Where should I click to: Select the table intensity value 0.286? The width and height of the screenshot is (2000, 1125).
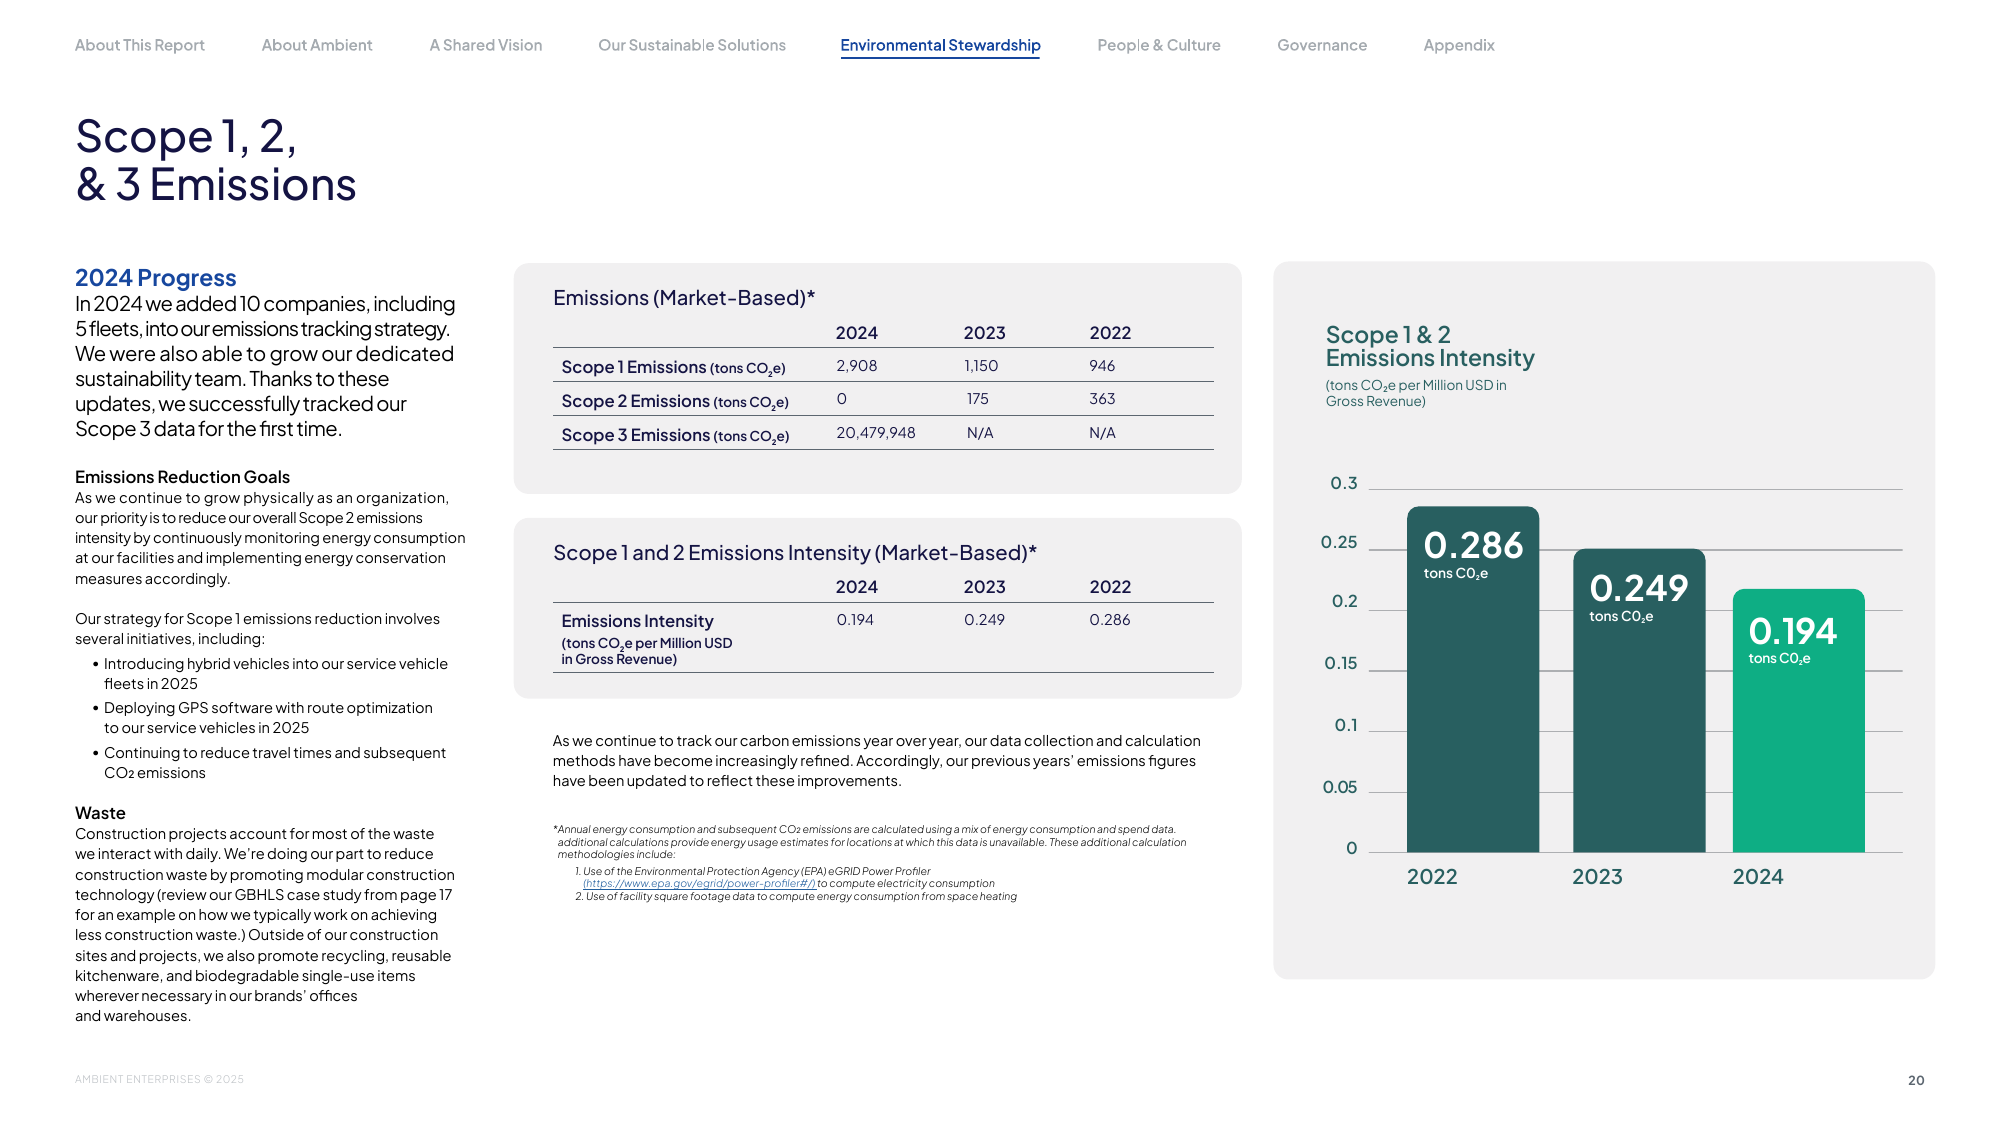(1110, 620)
